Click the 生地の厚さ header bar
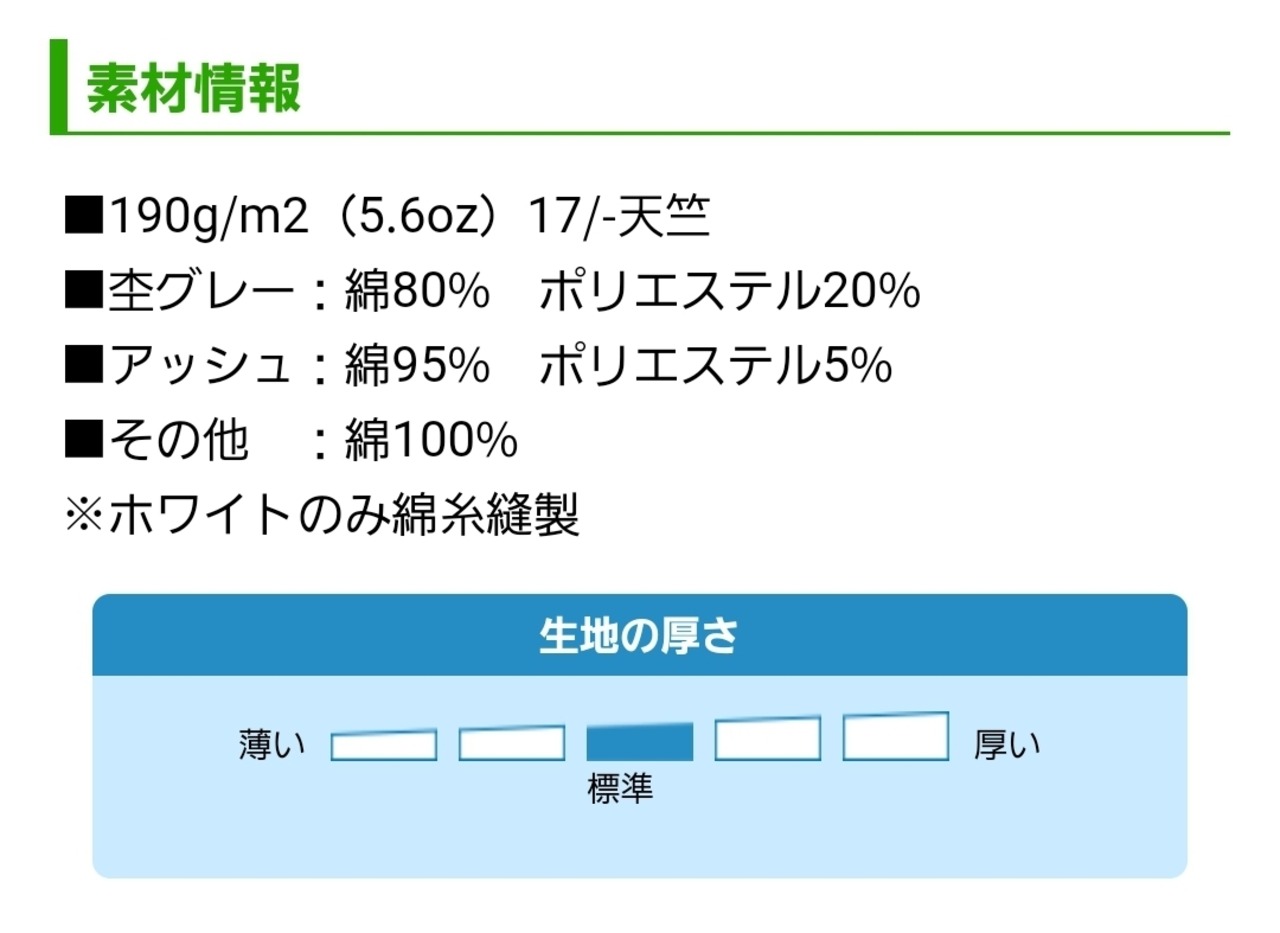Viewport: 1280px width, 933px height. point(640,635)
